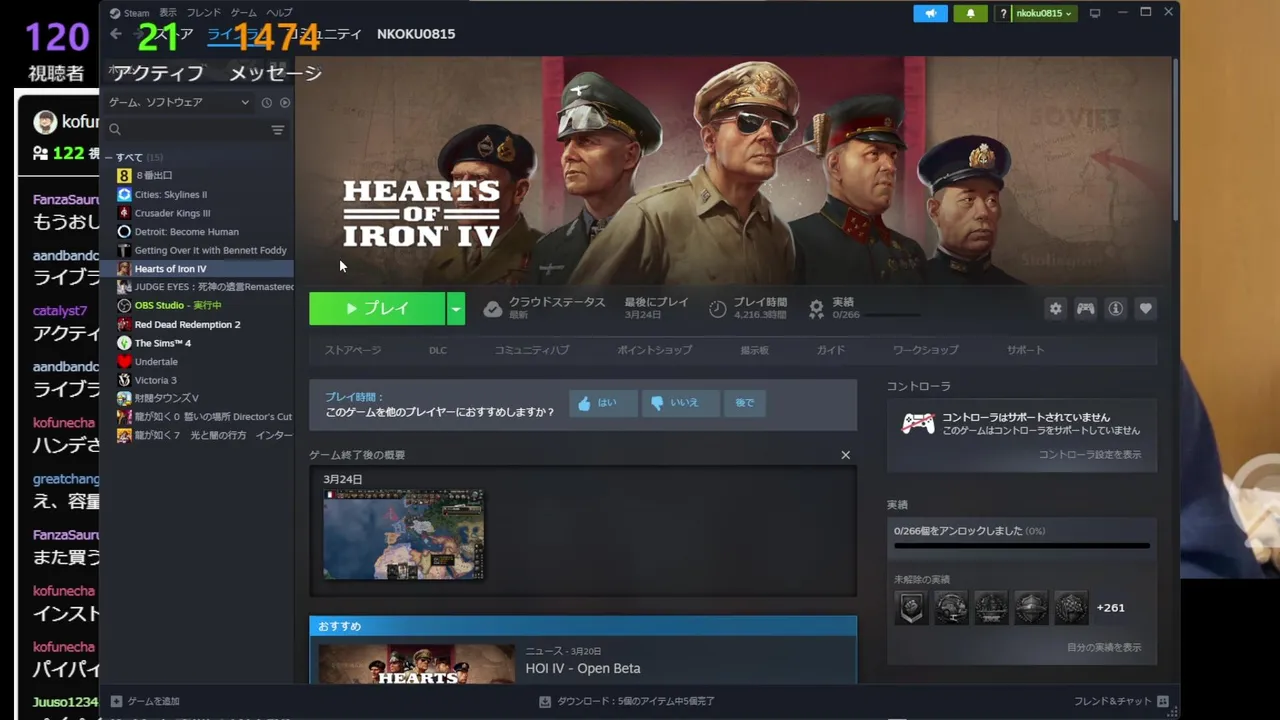This screenshot has width=1280, height=720.
Task: Click いいえ thumbs down button
Action: point(680,403)
